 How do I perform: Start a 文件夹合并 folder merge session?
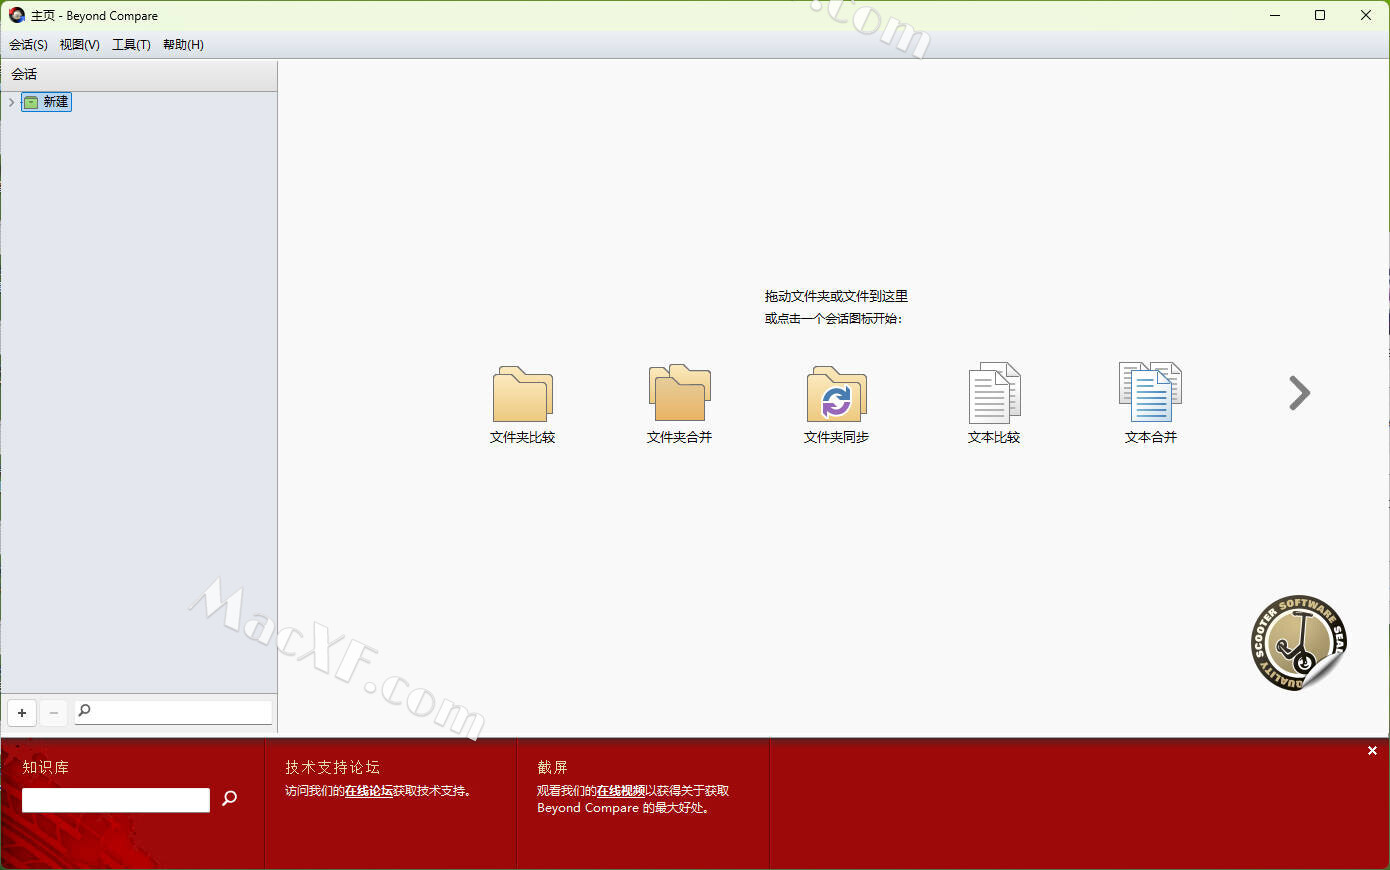(679, 405)
